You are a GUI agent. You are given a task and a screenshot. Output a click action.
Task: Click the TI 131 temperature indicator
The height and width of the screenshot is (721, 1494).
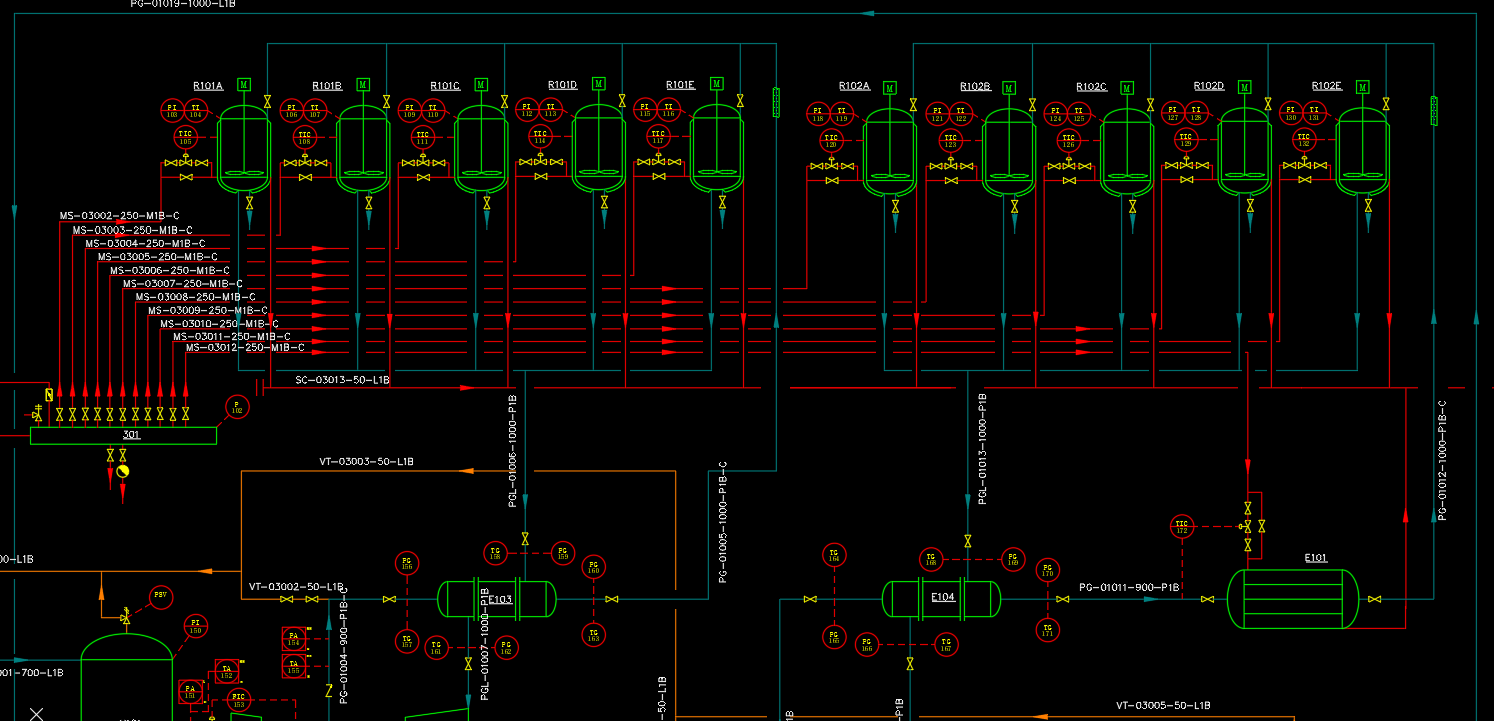pyautogui.click(x=1314, y=114)
